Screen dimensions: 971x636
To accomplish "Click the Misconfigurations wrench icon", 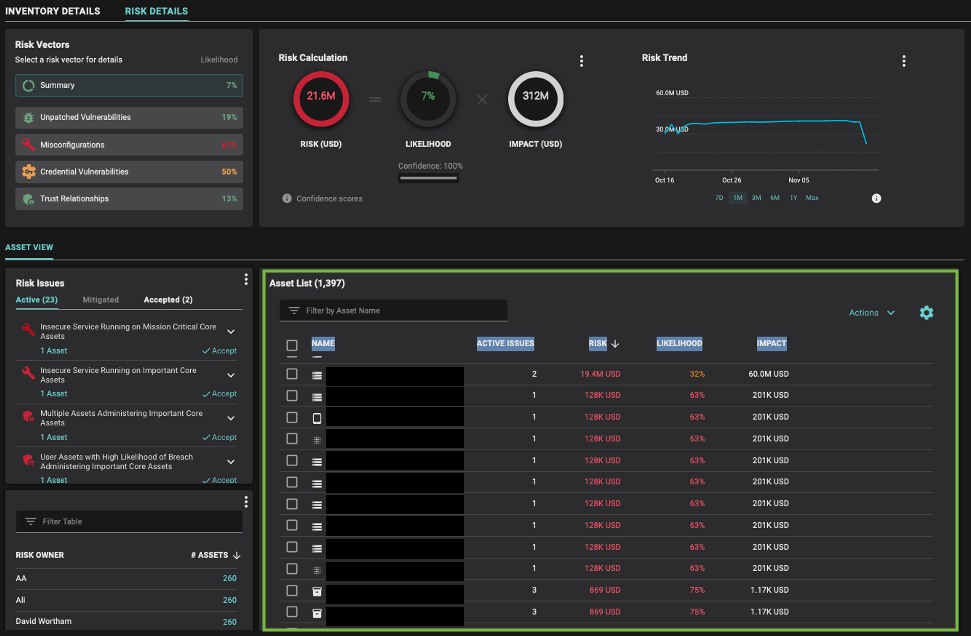I will coord(28,144).
